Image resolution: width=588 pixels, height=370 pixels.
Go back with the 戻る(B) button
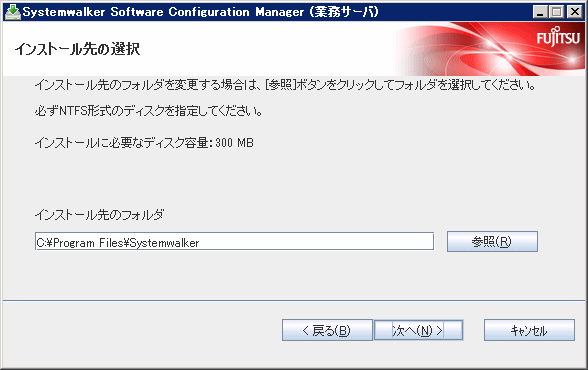(x=327, y=330)
